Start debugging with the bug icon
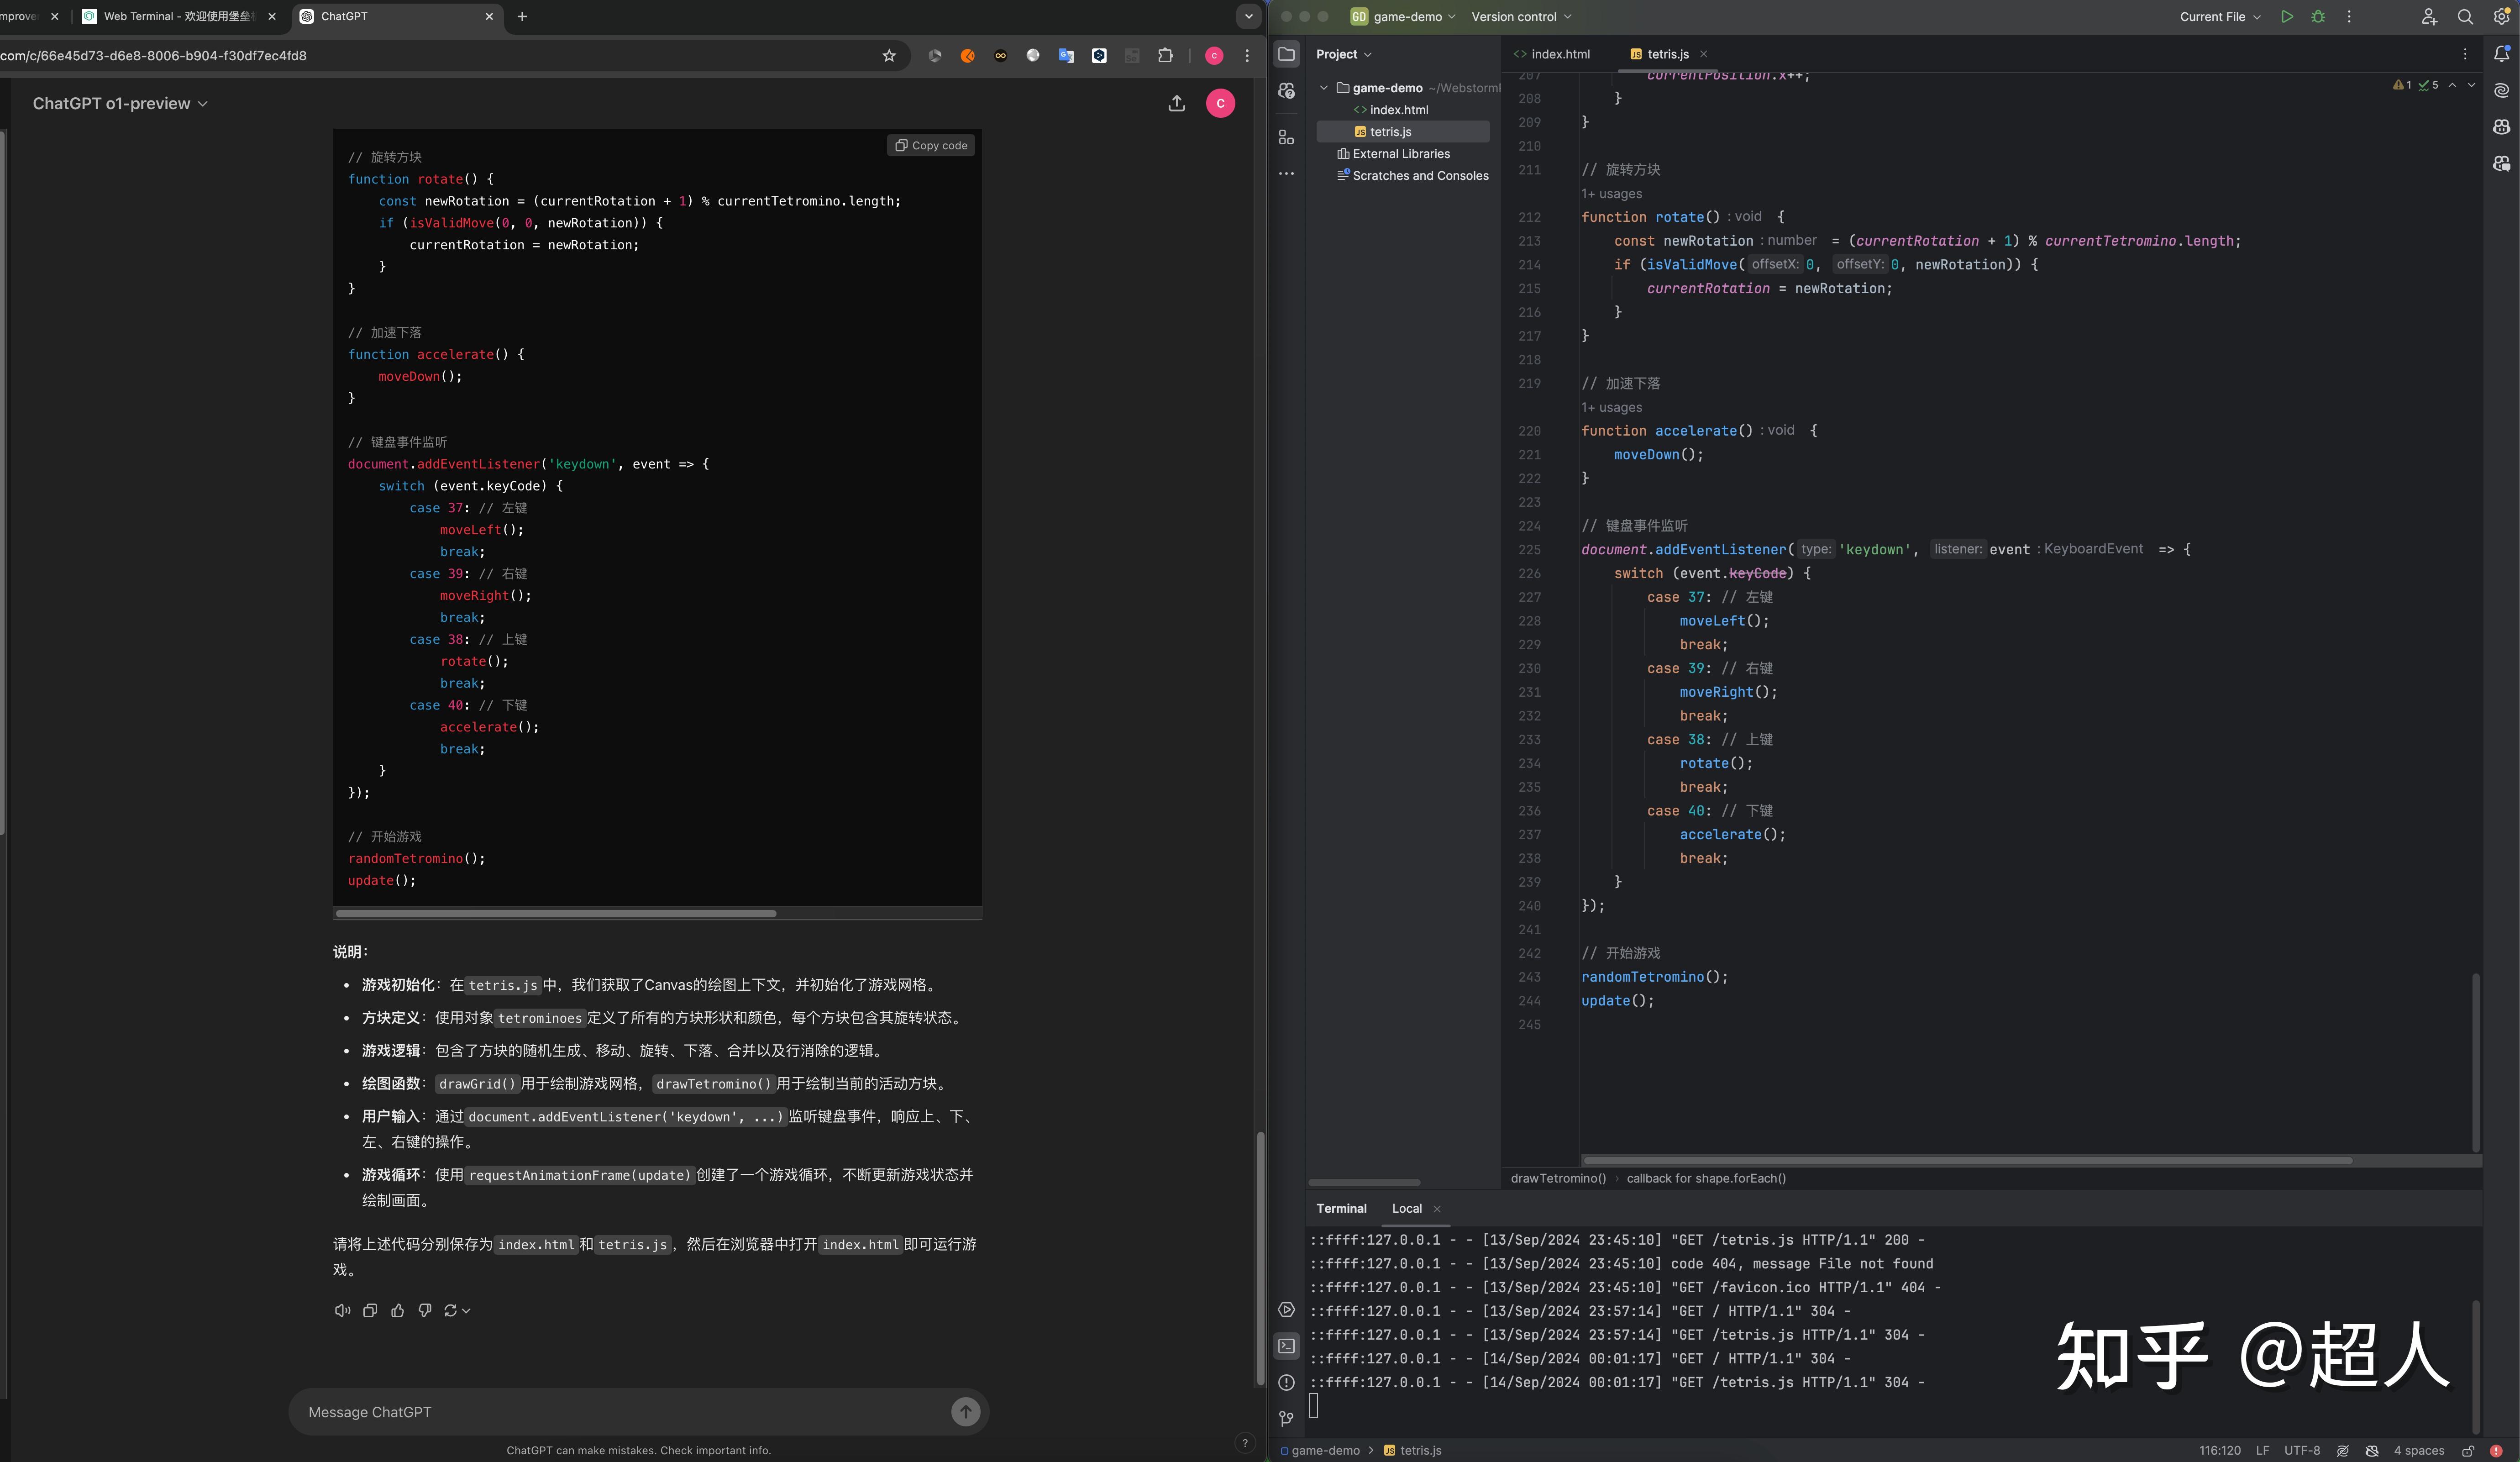The height and width of the screenshot is (1462, 2520). [x=2318, y=16]
